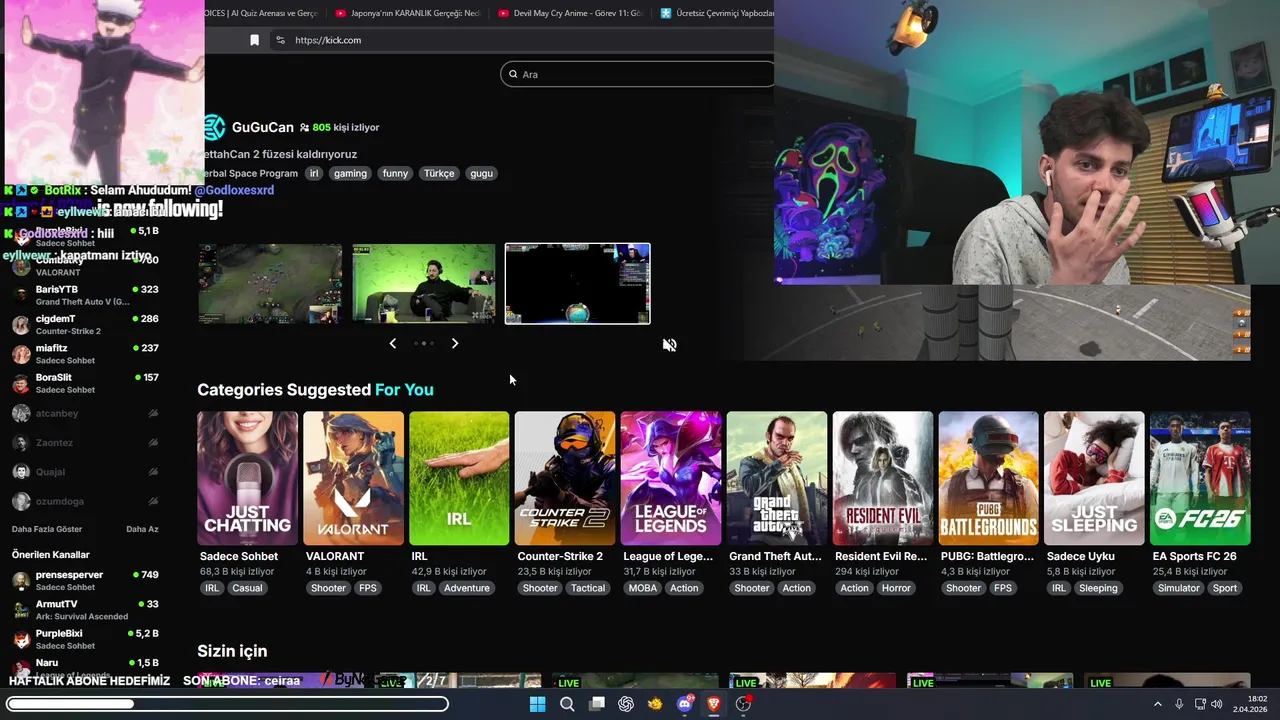Open PurpleBixi avatar in recommended channels
1280x720 pixels.
(21, 638)
